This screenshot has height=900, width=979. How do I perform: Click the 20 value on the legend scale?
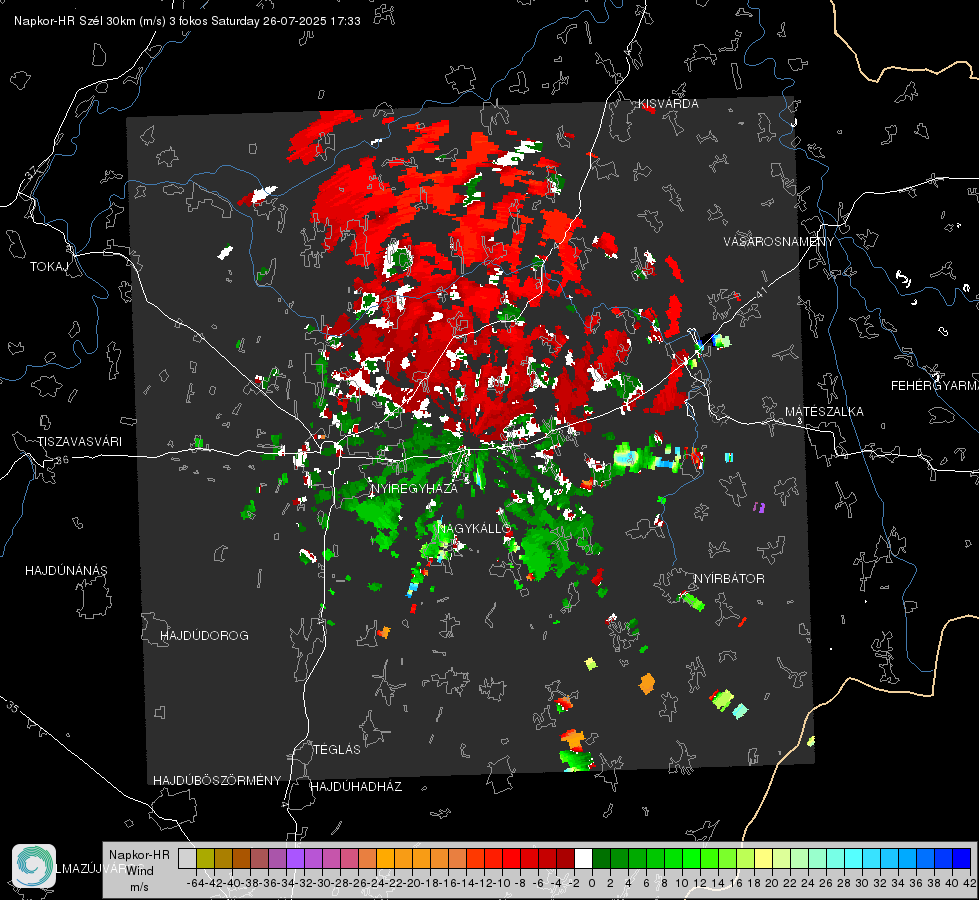point(772,883)
